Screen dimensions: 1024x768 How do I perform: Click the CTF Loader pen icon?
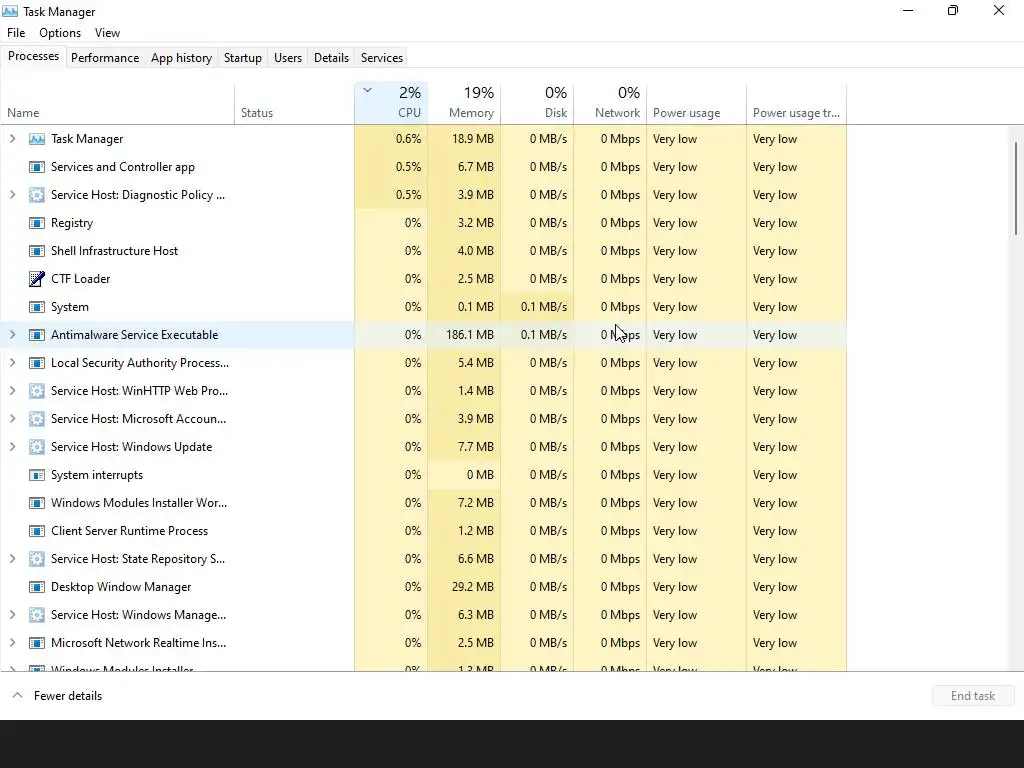[37, 279]
